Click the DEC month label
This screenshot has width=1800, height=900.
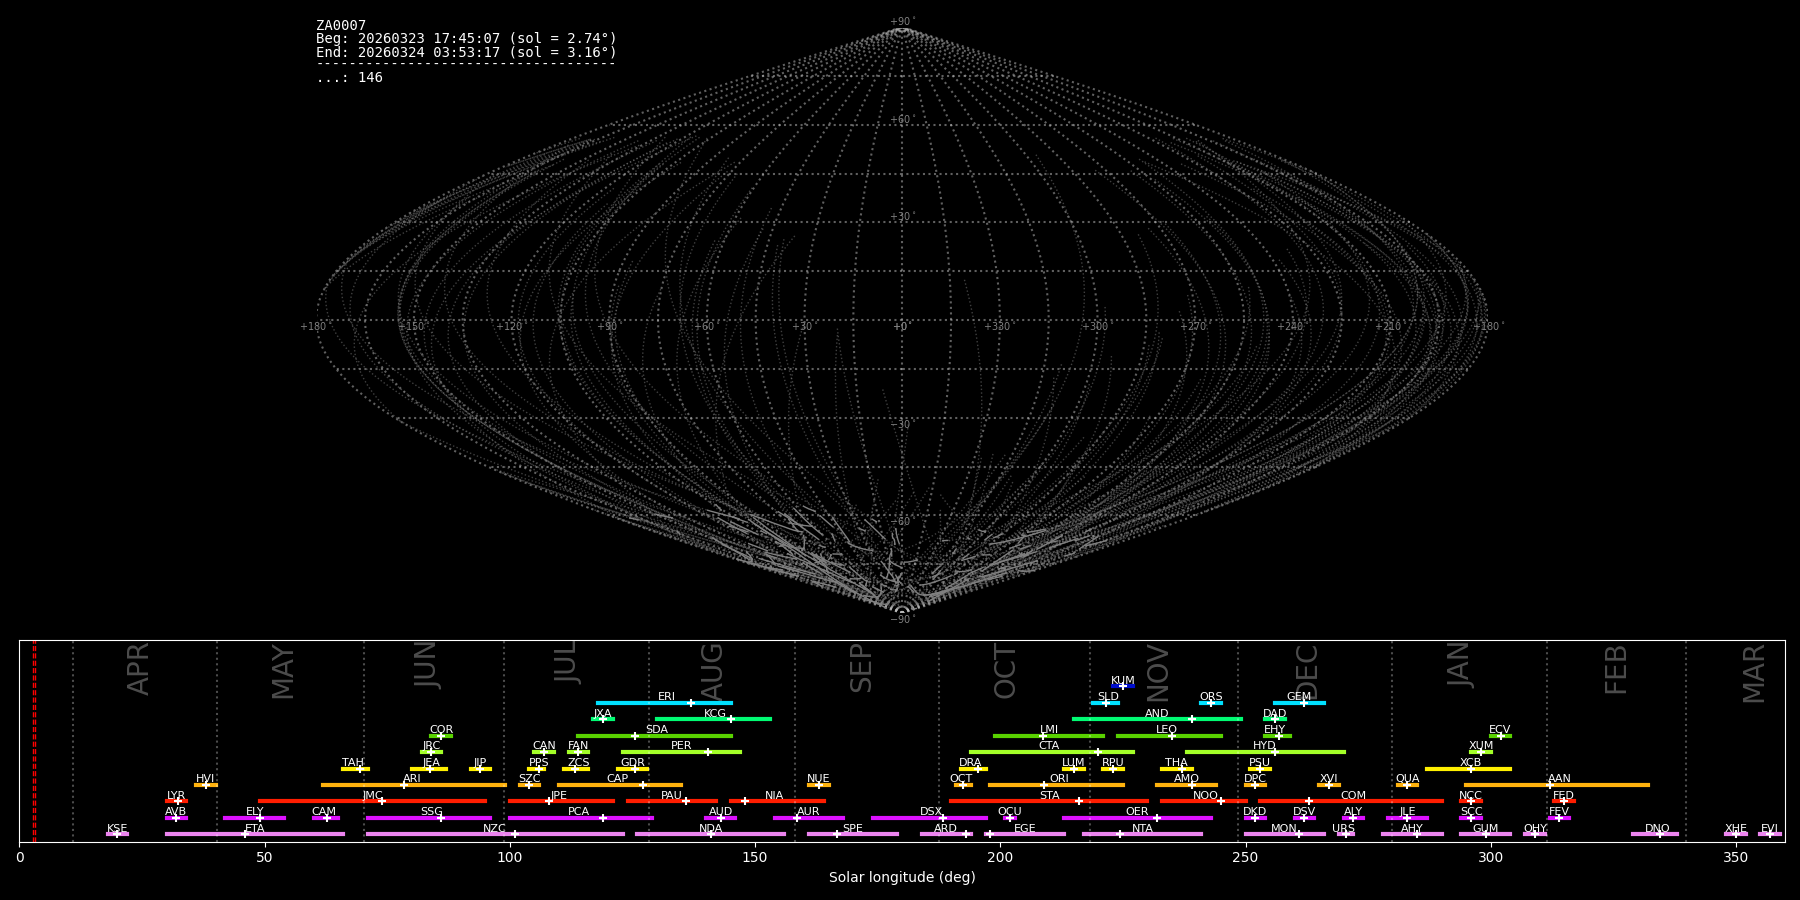point(1308,672)
